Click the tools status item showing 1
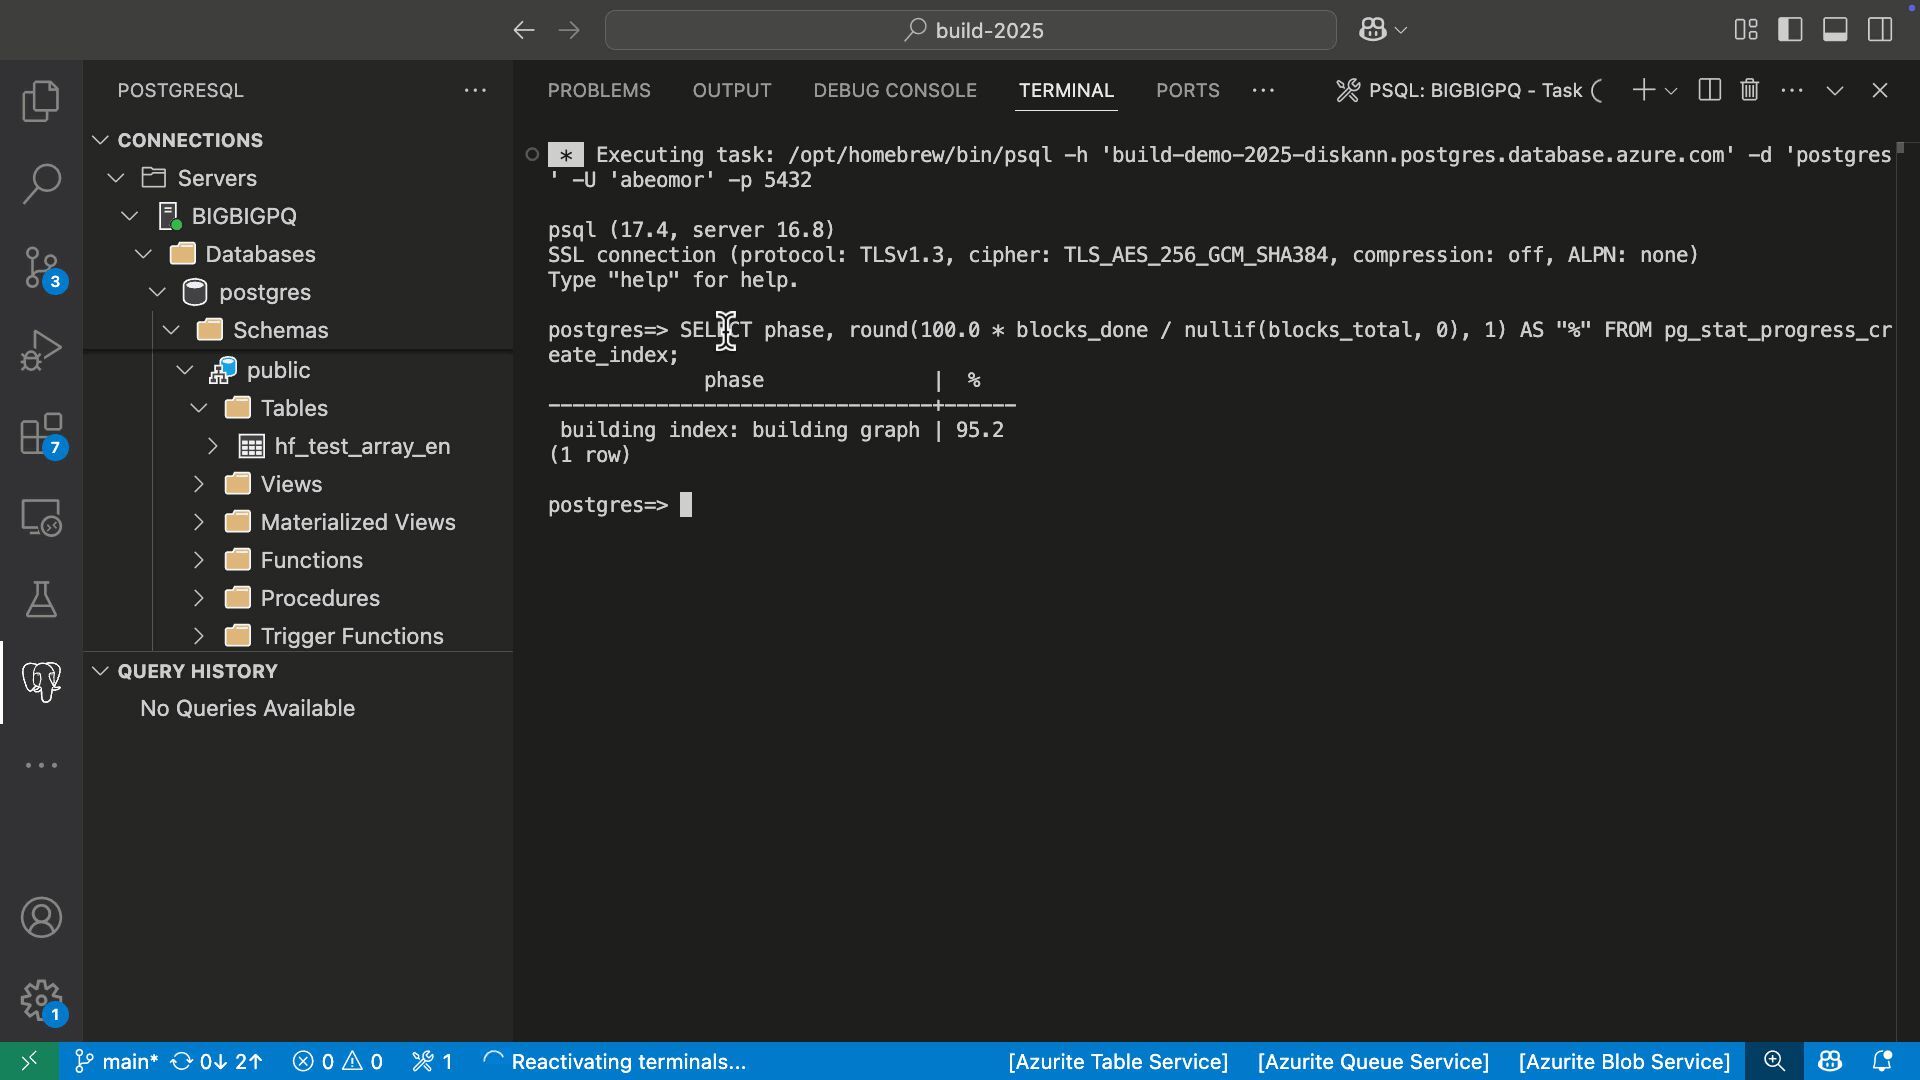 (432, 1061)
